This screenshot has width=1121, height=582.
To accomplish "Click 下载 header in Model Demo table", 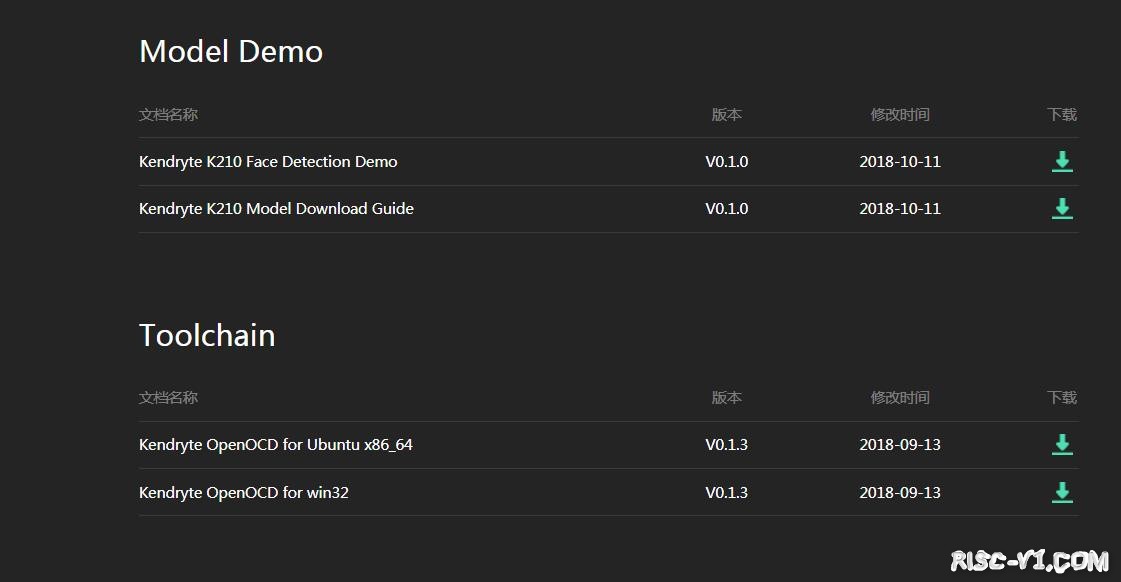I will coord(1062,114).
